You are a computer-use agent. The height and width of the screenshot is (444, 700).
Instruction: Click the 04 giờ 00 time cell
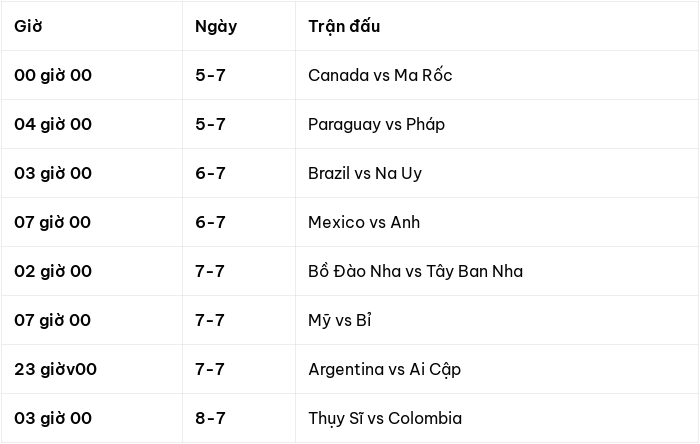point(53,124)
